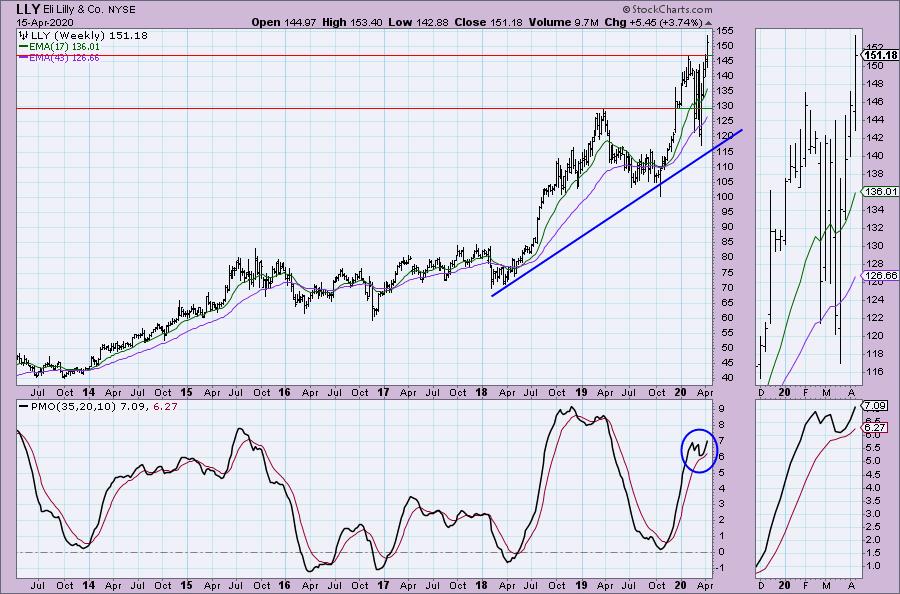Click the Volume 9.7M value
The width and height of the screenshot is (900, 594).
pyautogui.click(x=563, y=22)
